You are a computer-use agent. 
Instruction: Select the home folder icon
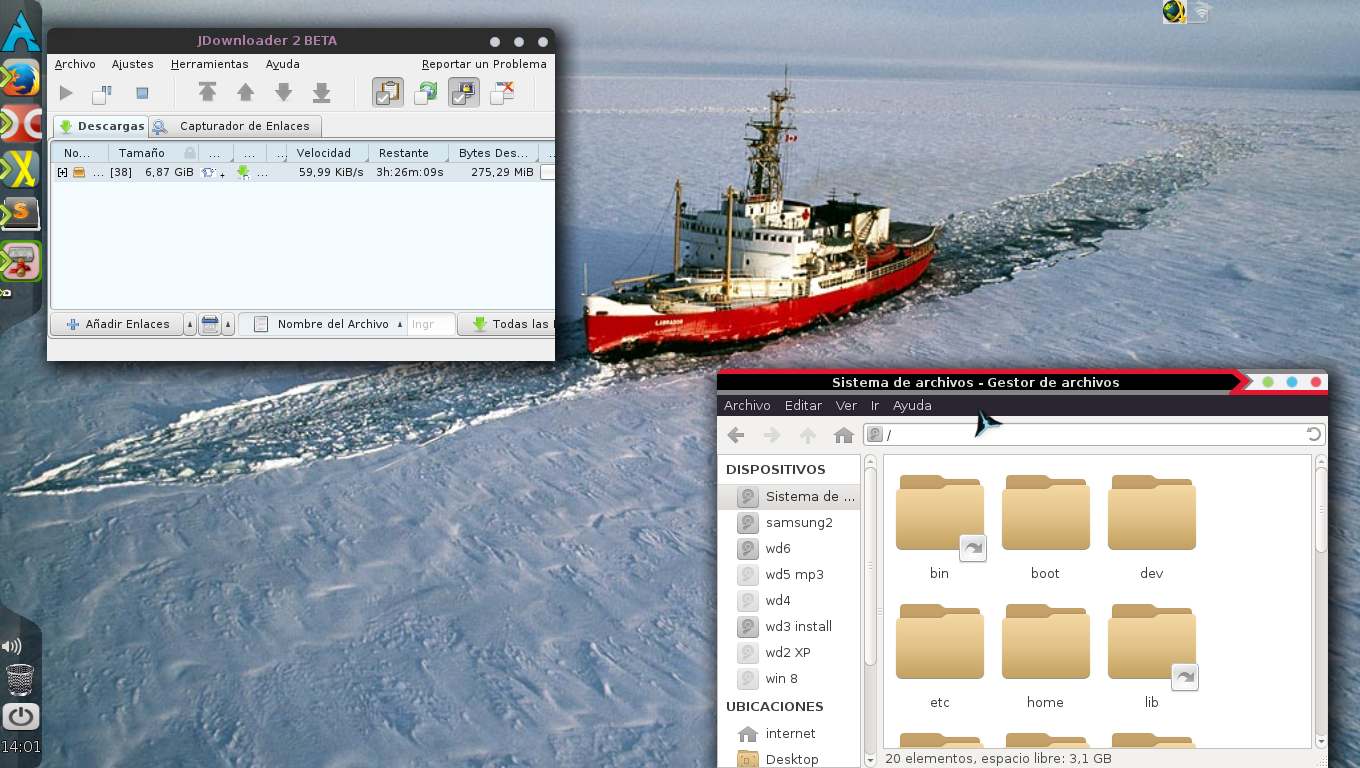[x=1045, y=642]
